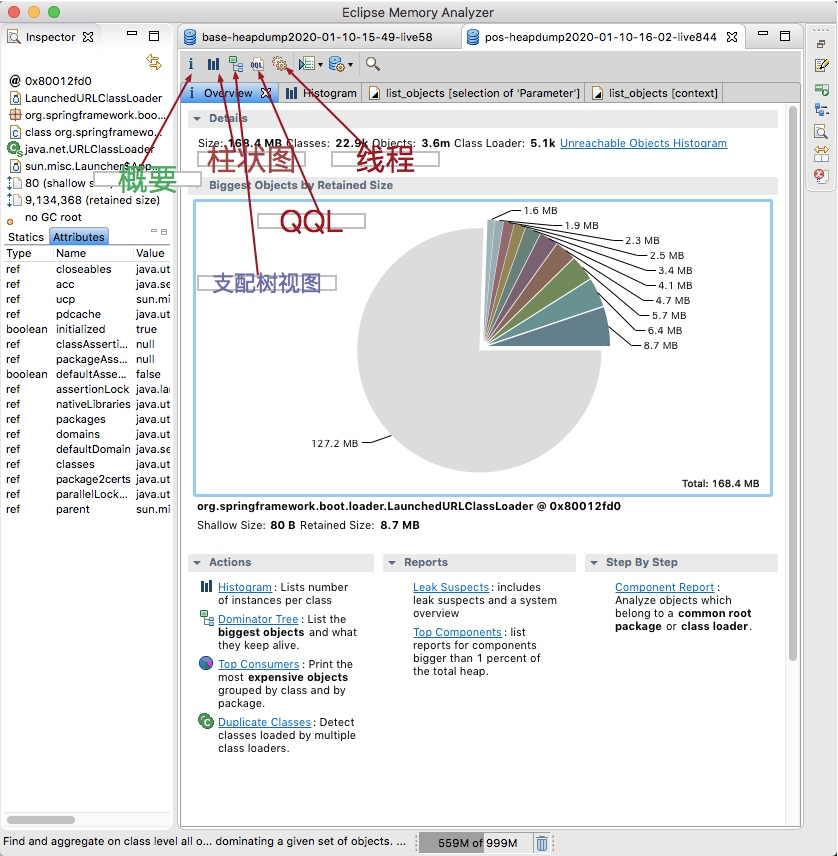Open the Error Log icon in right sidebar
The image size is (838, 856).
coord(821,176)
